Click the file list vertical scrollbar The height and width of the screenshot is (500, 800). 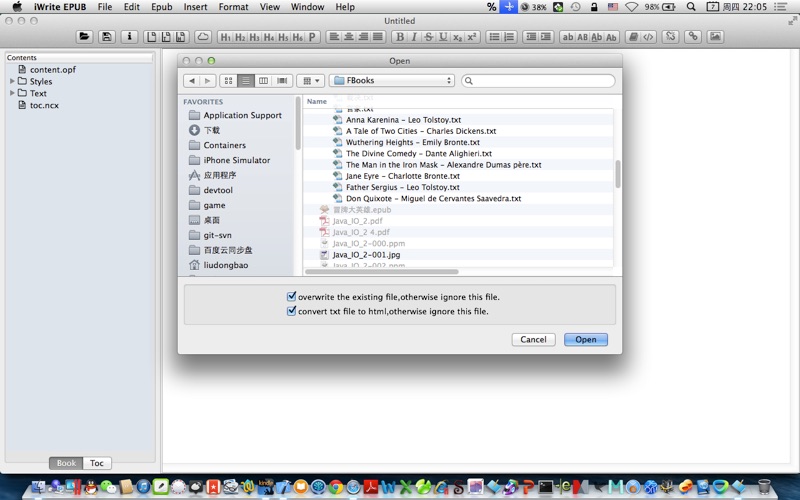tap(618, 174)
